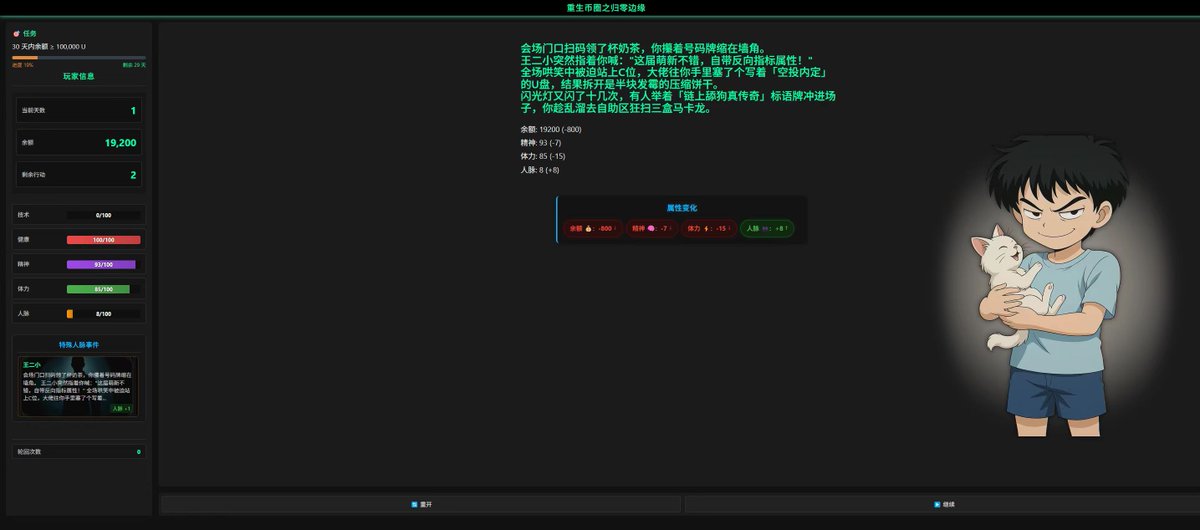1200x530 pixels.
Task: Click the 精神 -7 change badge
Action: coord(652,228)
